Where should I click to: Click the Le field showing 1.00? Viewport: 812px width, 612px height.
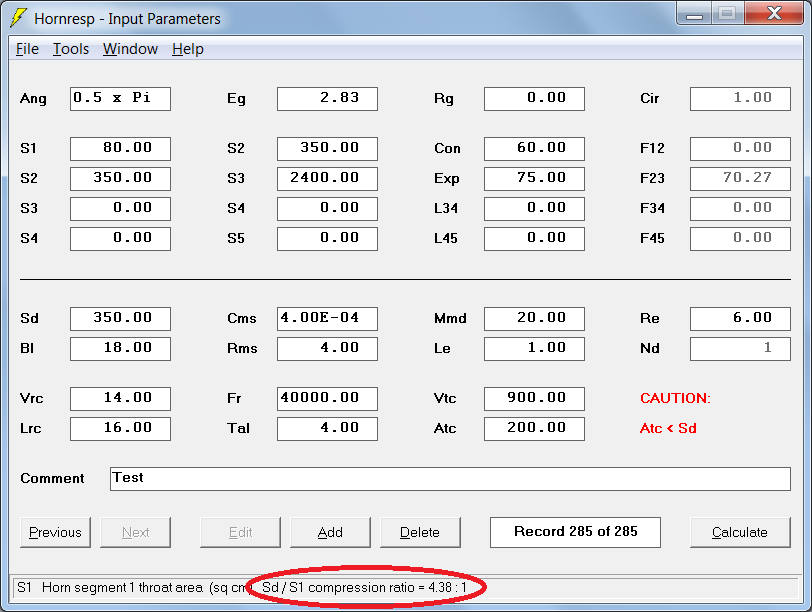click(534, 348)
